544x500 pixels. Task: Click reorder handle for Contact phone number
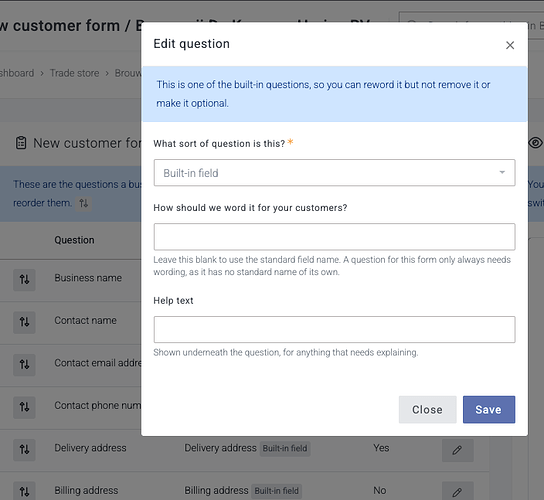[x=24, y=407]
